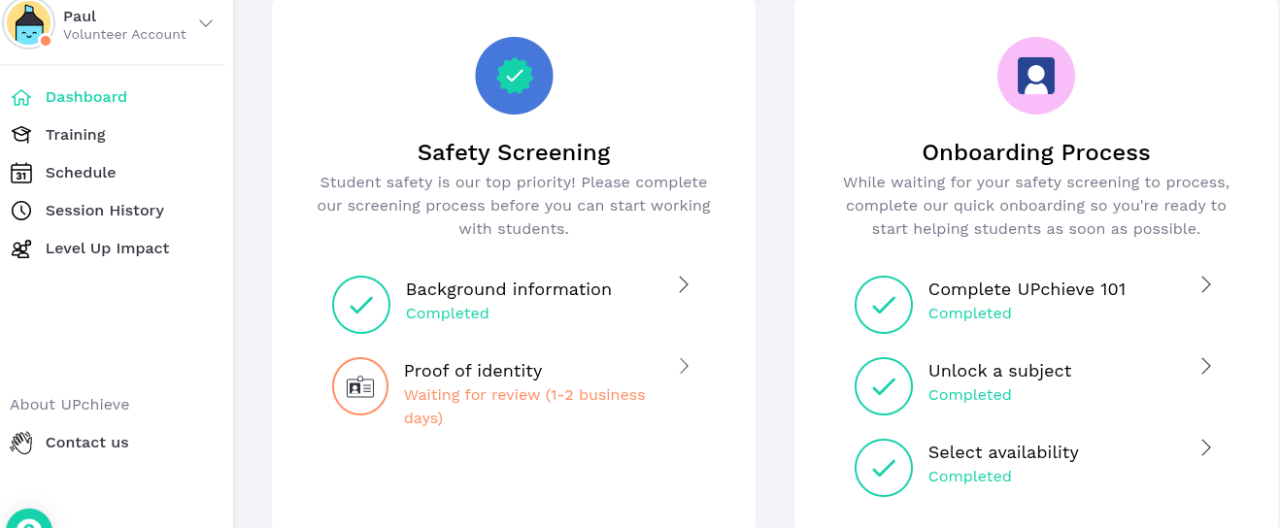Expand the Background information chevron arrow

click(x=684, y=285)
